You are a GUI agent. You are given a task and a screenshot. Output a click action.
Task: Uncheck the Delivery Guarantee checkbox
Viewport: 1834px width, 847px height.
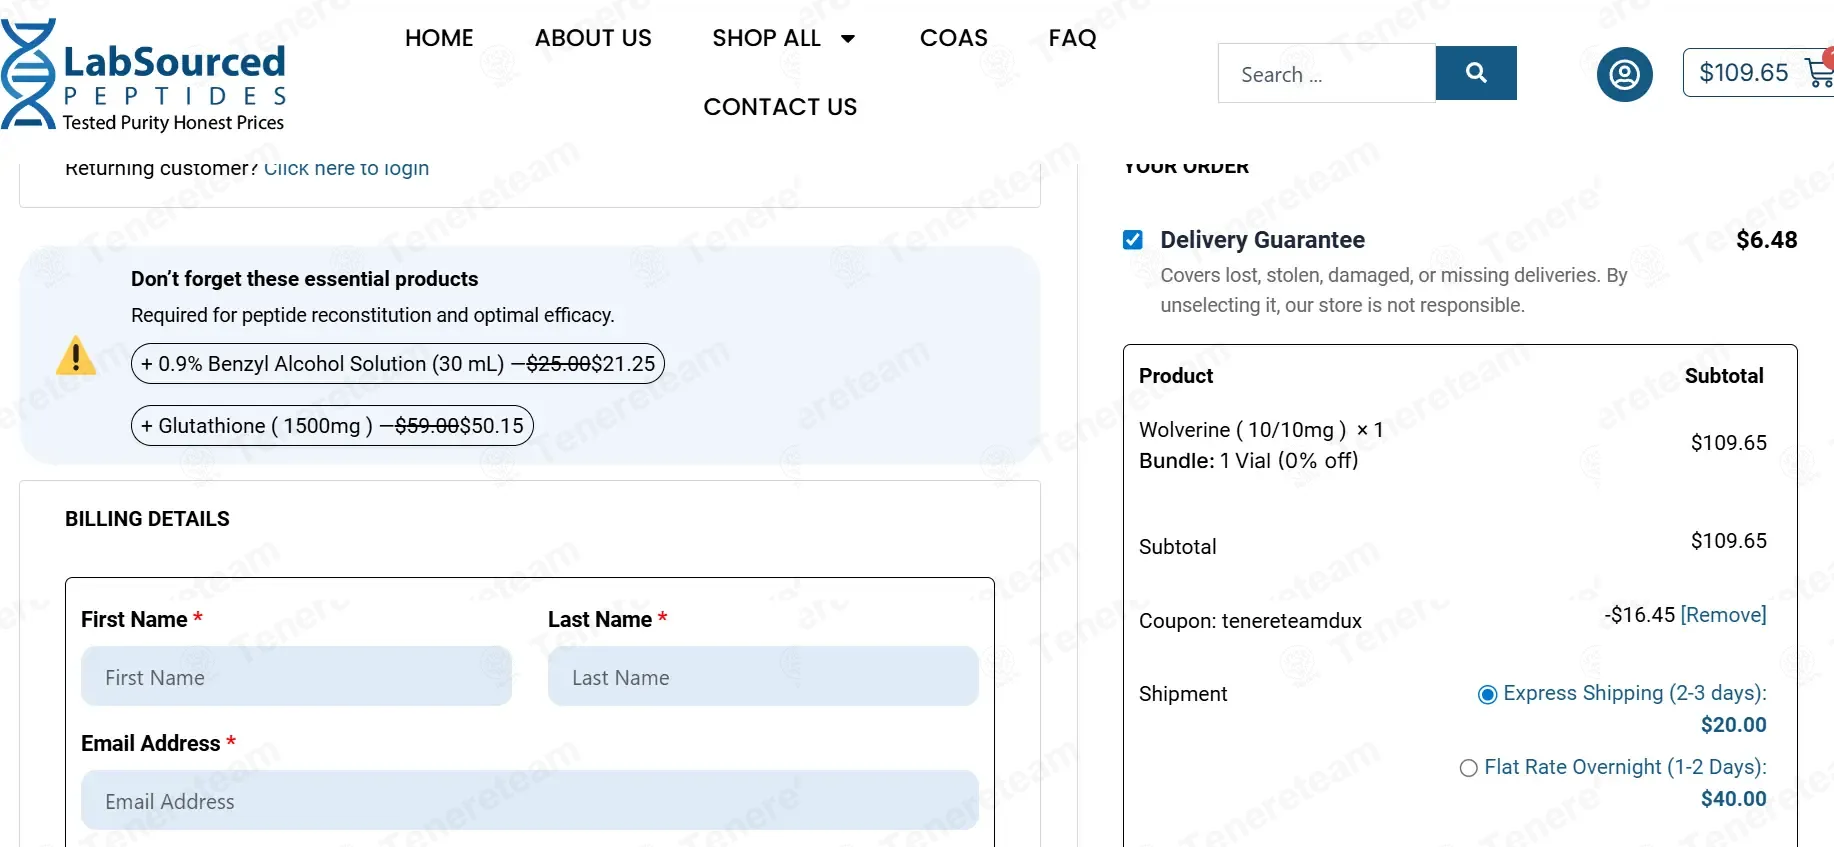coord(1133,240)
